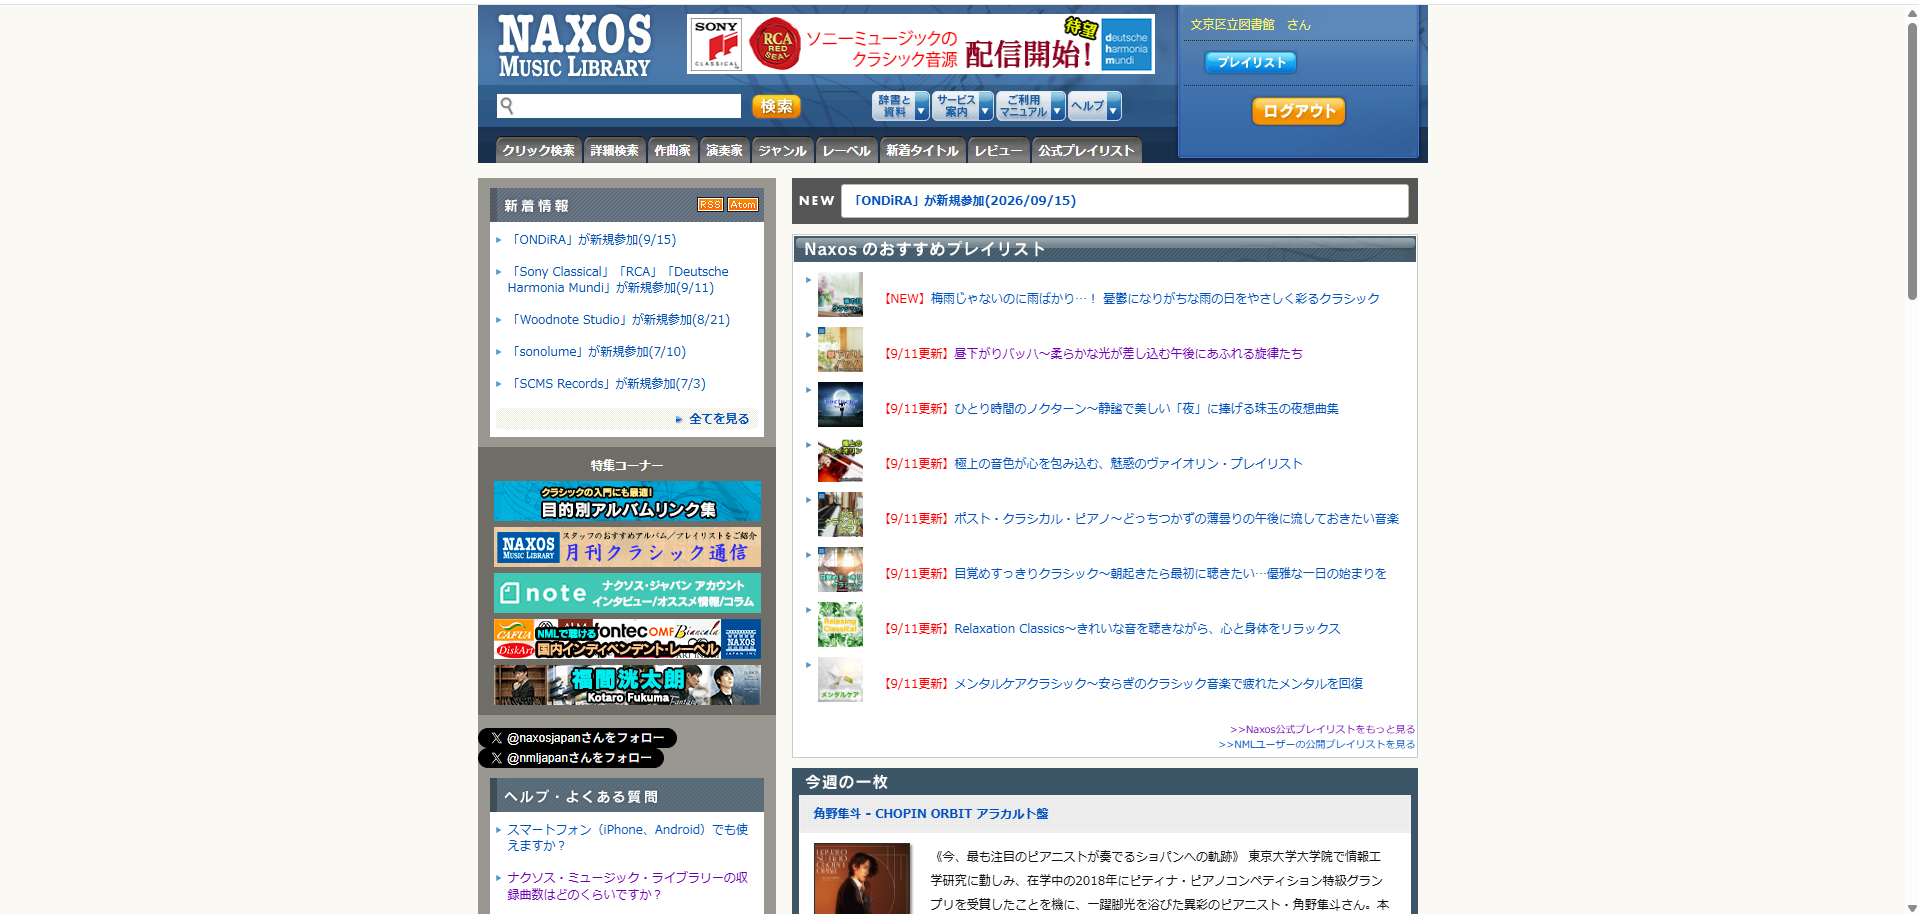Open the 作曲家 tab
Viewport: 1919px width, 914px height.
pos(672,150)
